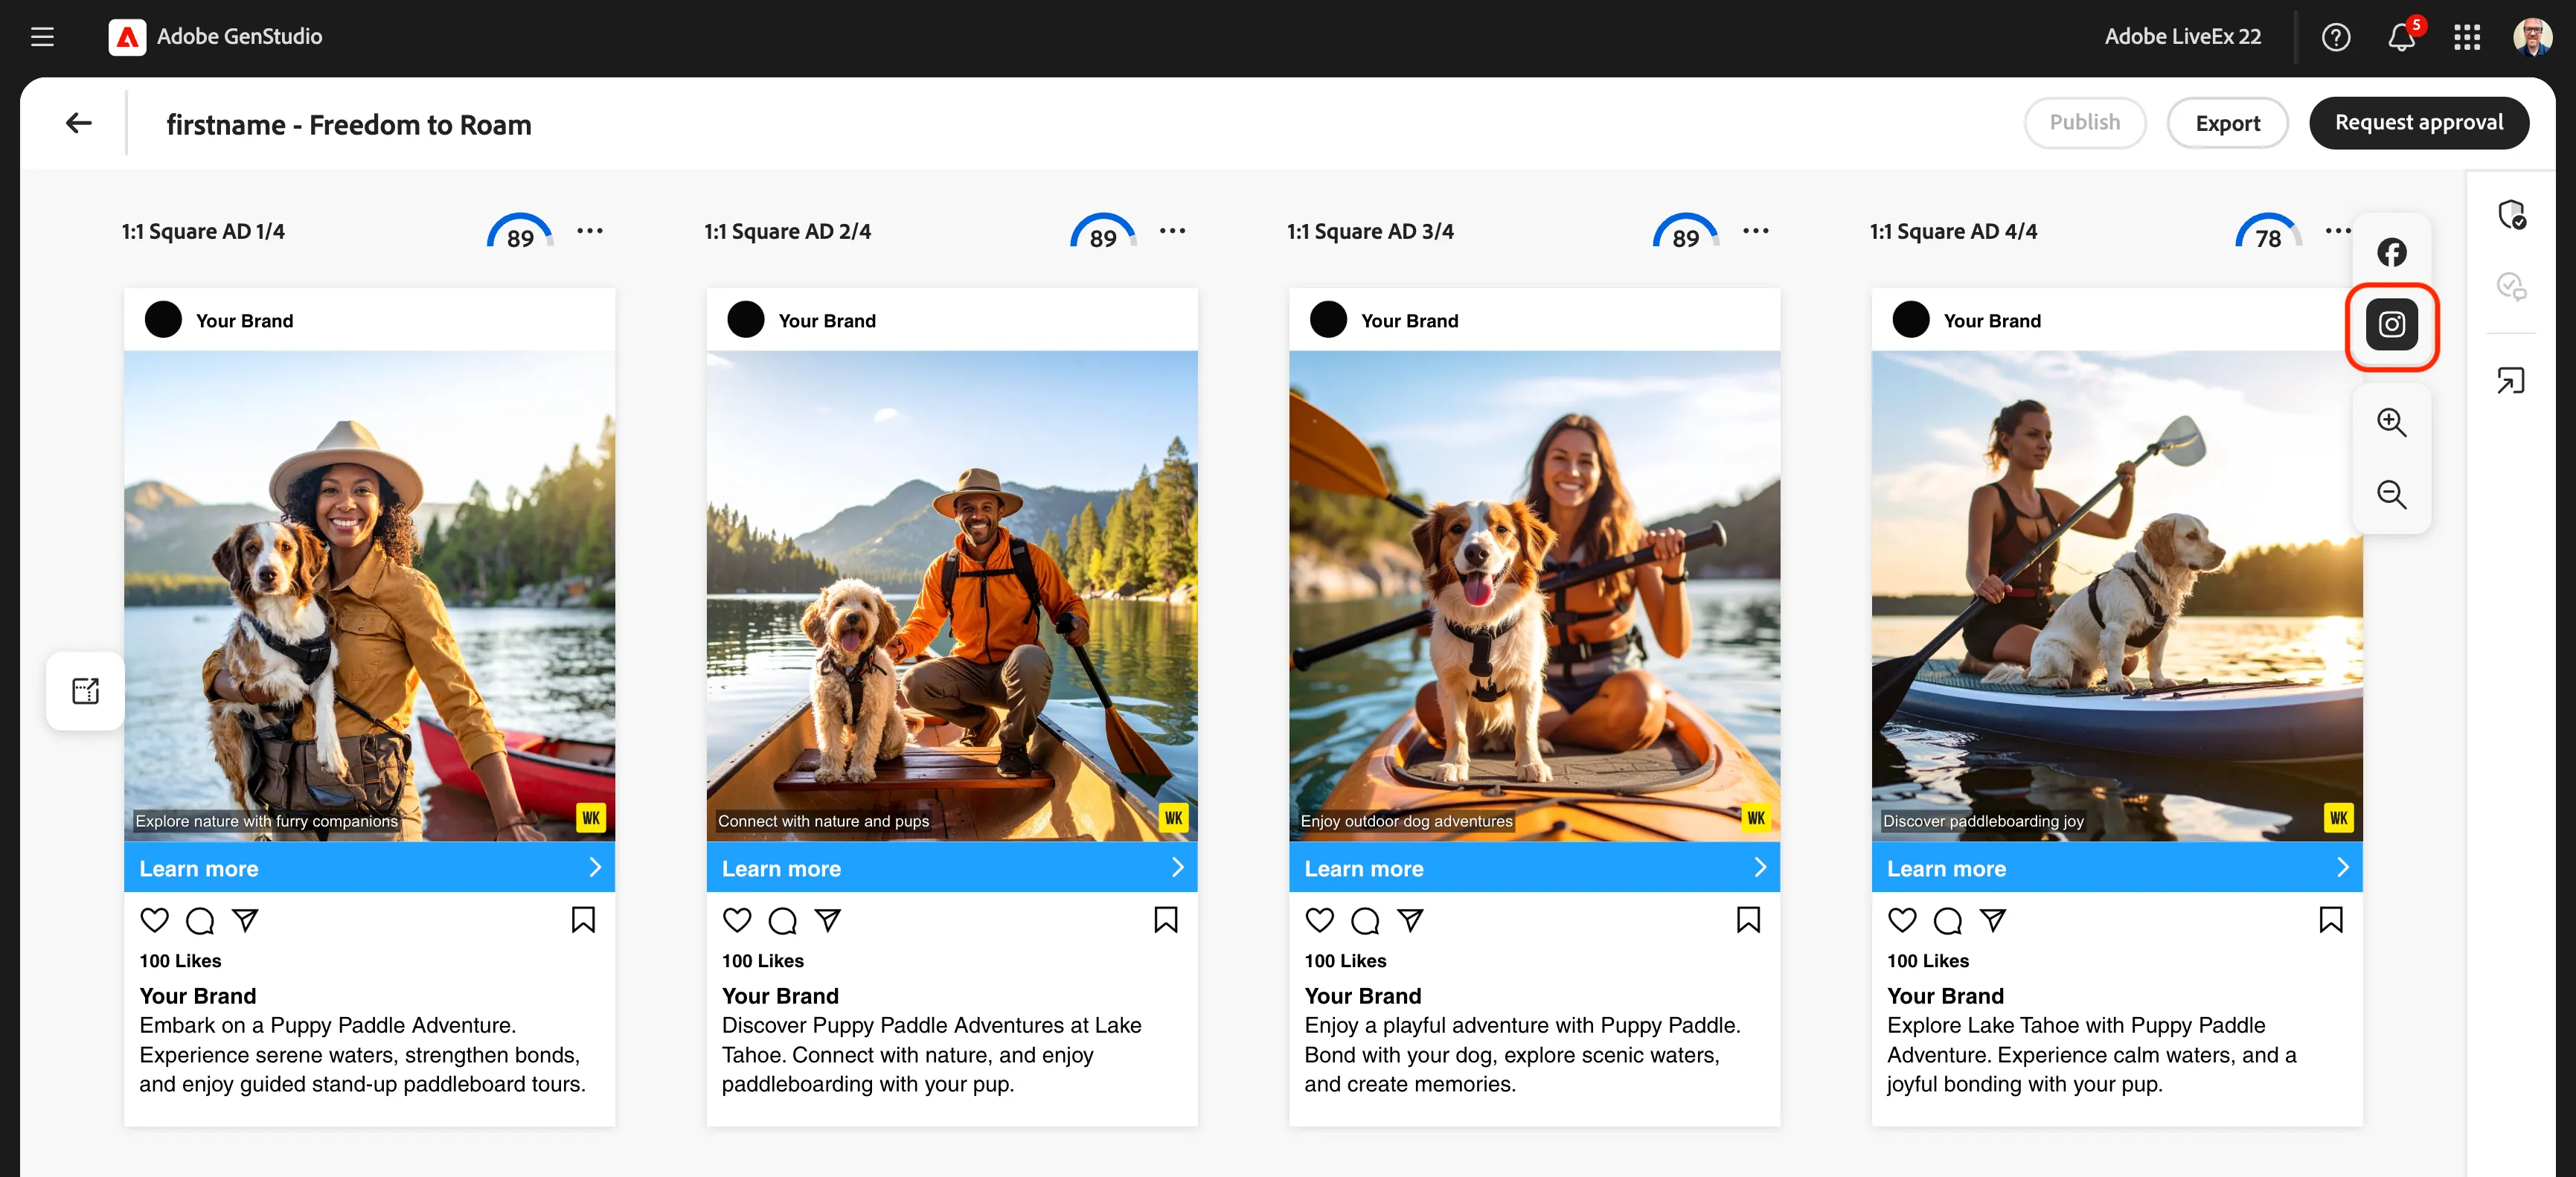Go back with the left arrow

(78, 123)
